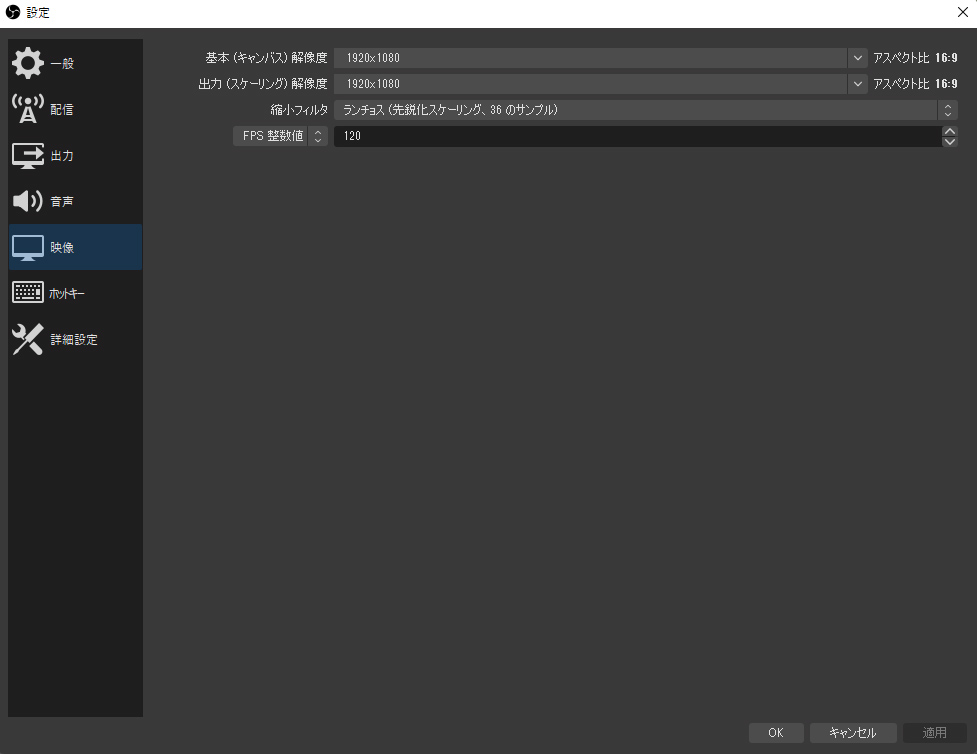Select the Audio speaker icon
The image size is (977, 754).
click(x=28, y=201)
